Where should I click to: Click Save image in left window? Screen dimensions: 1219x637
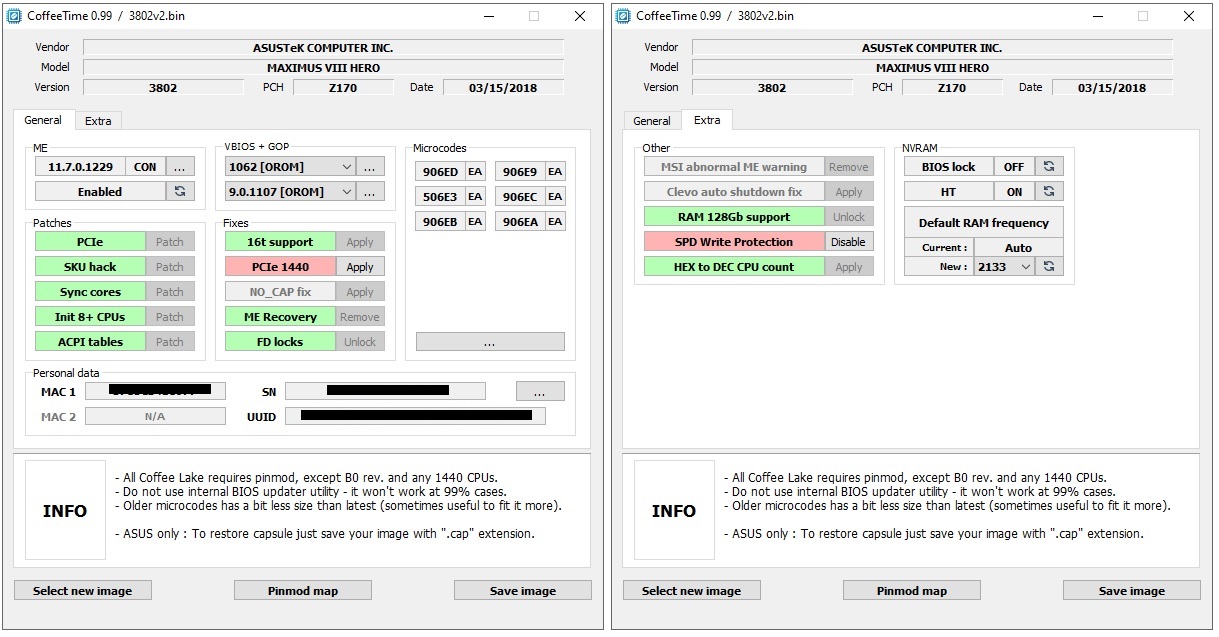pyautogui.click(x=523, y=590)
